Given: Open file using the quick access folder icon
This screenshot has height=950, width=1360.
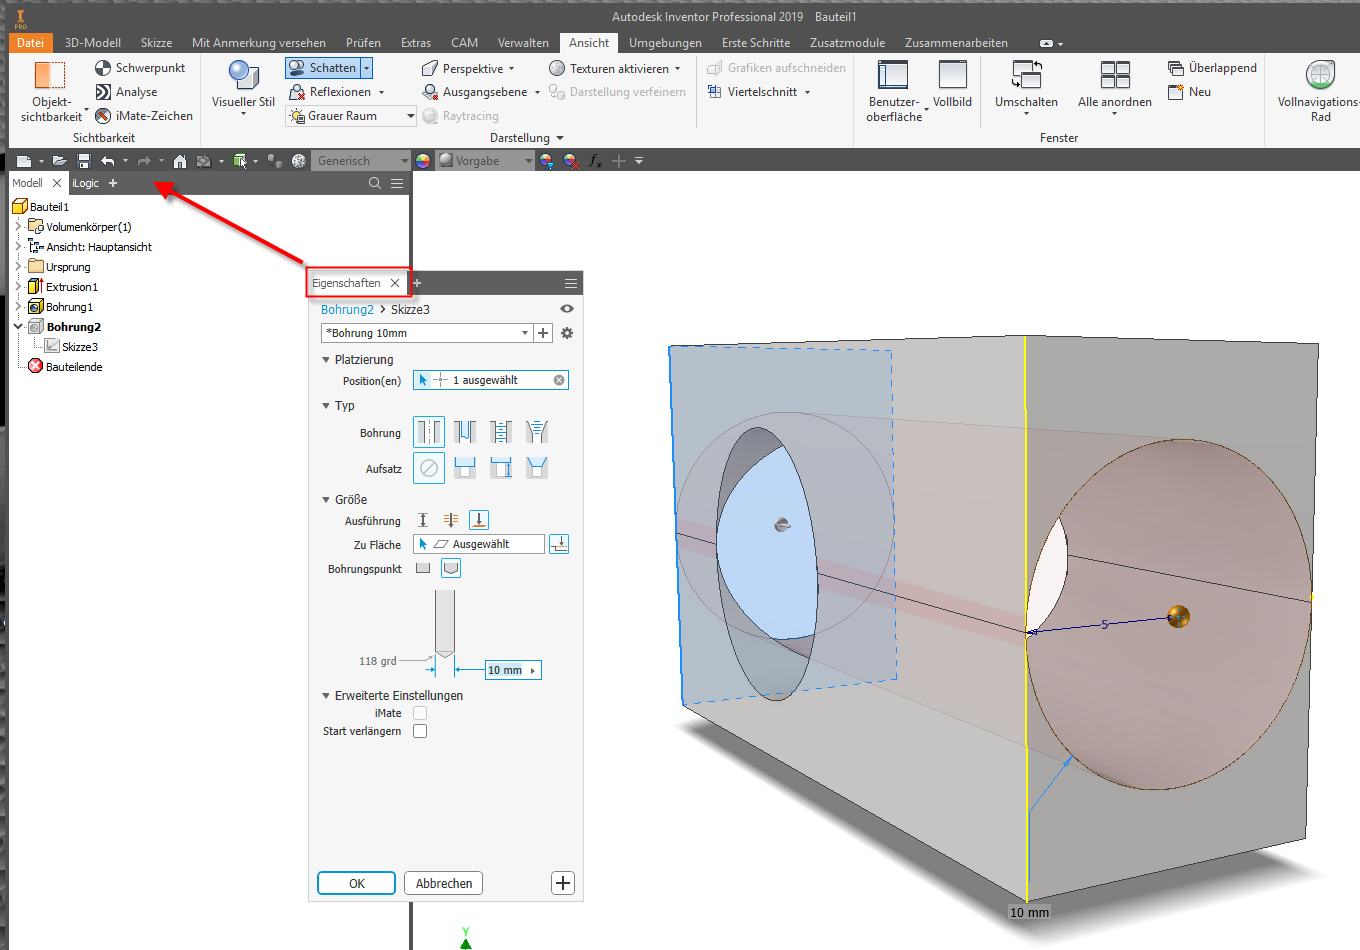Looking at the screenshot, I should point(60,161).
